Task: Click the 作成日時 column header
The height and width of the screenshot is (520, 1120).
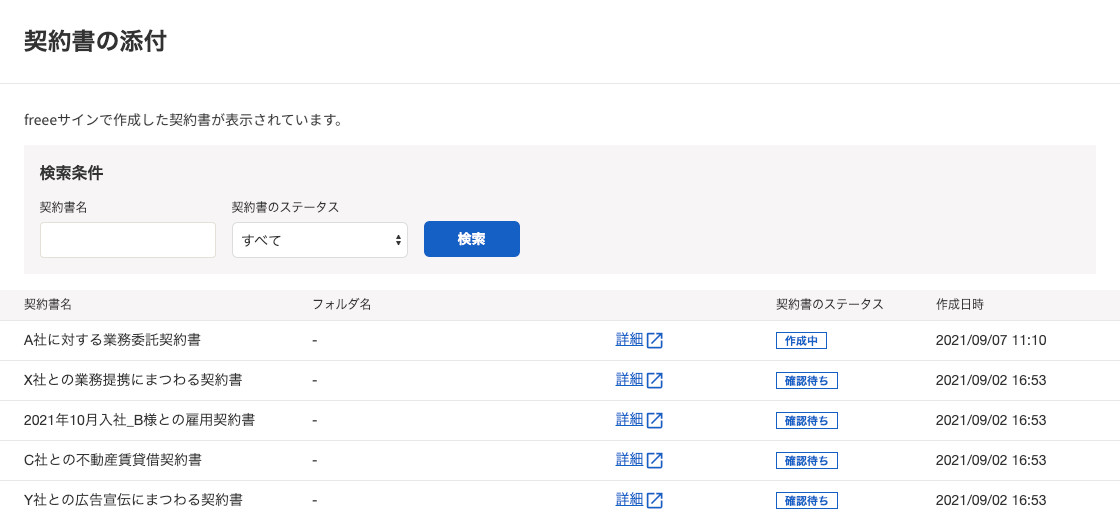Action: pos(959,304)
